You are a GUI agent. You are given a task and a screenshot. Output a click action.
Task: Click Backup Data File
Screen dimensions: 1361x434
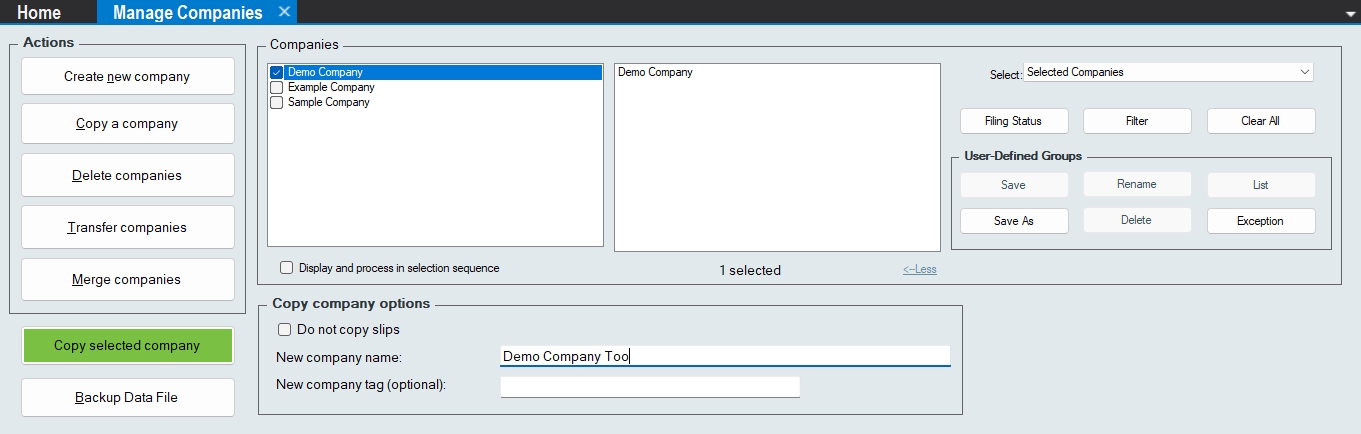(x=127, y=397)
